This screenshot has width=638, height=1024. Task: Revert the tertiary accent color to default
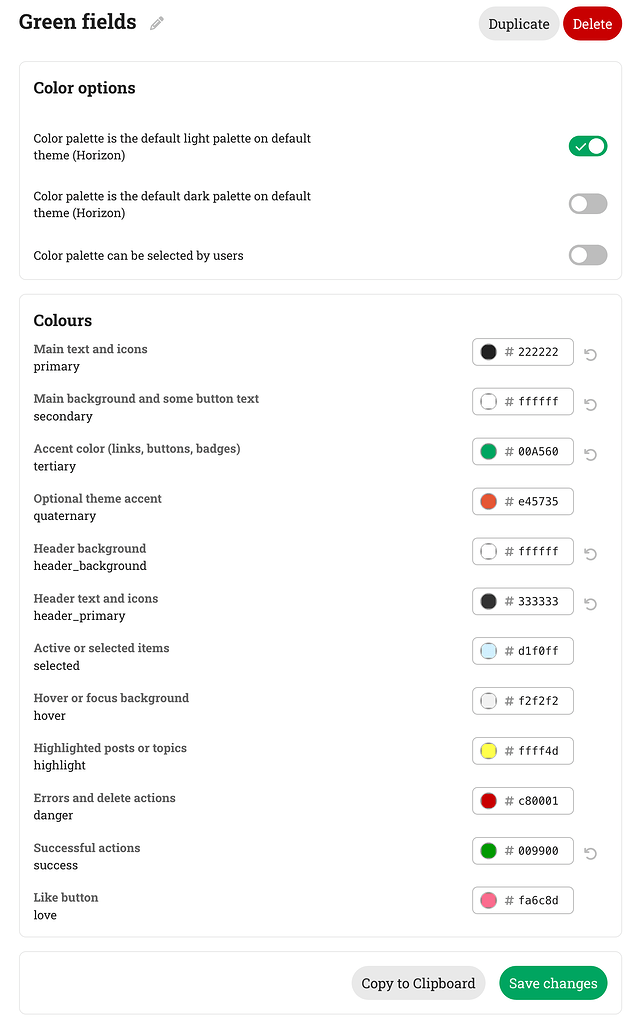click(590, 454)
